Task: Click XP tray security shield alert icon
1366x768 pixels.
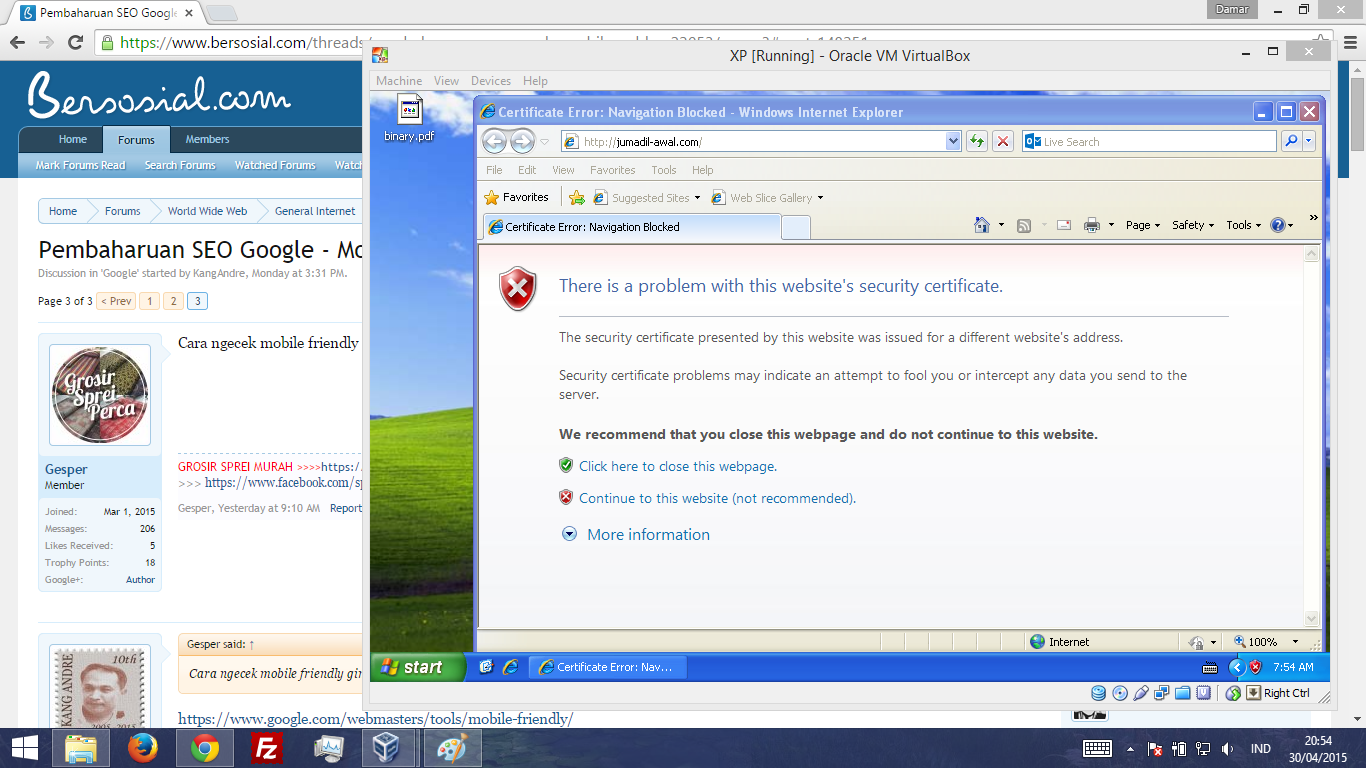Action: click(1255, 667)
